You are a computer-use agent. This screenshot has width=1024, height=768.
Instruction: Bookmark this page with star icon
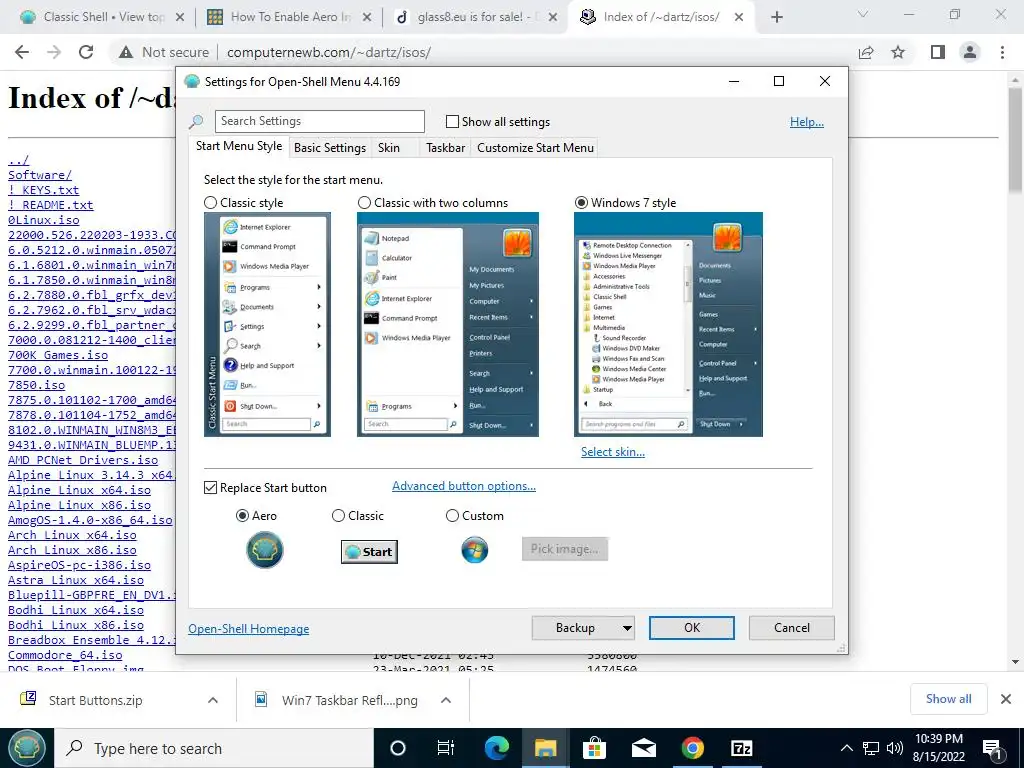[899, 52]
